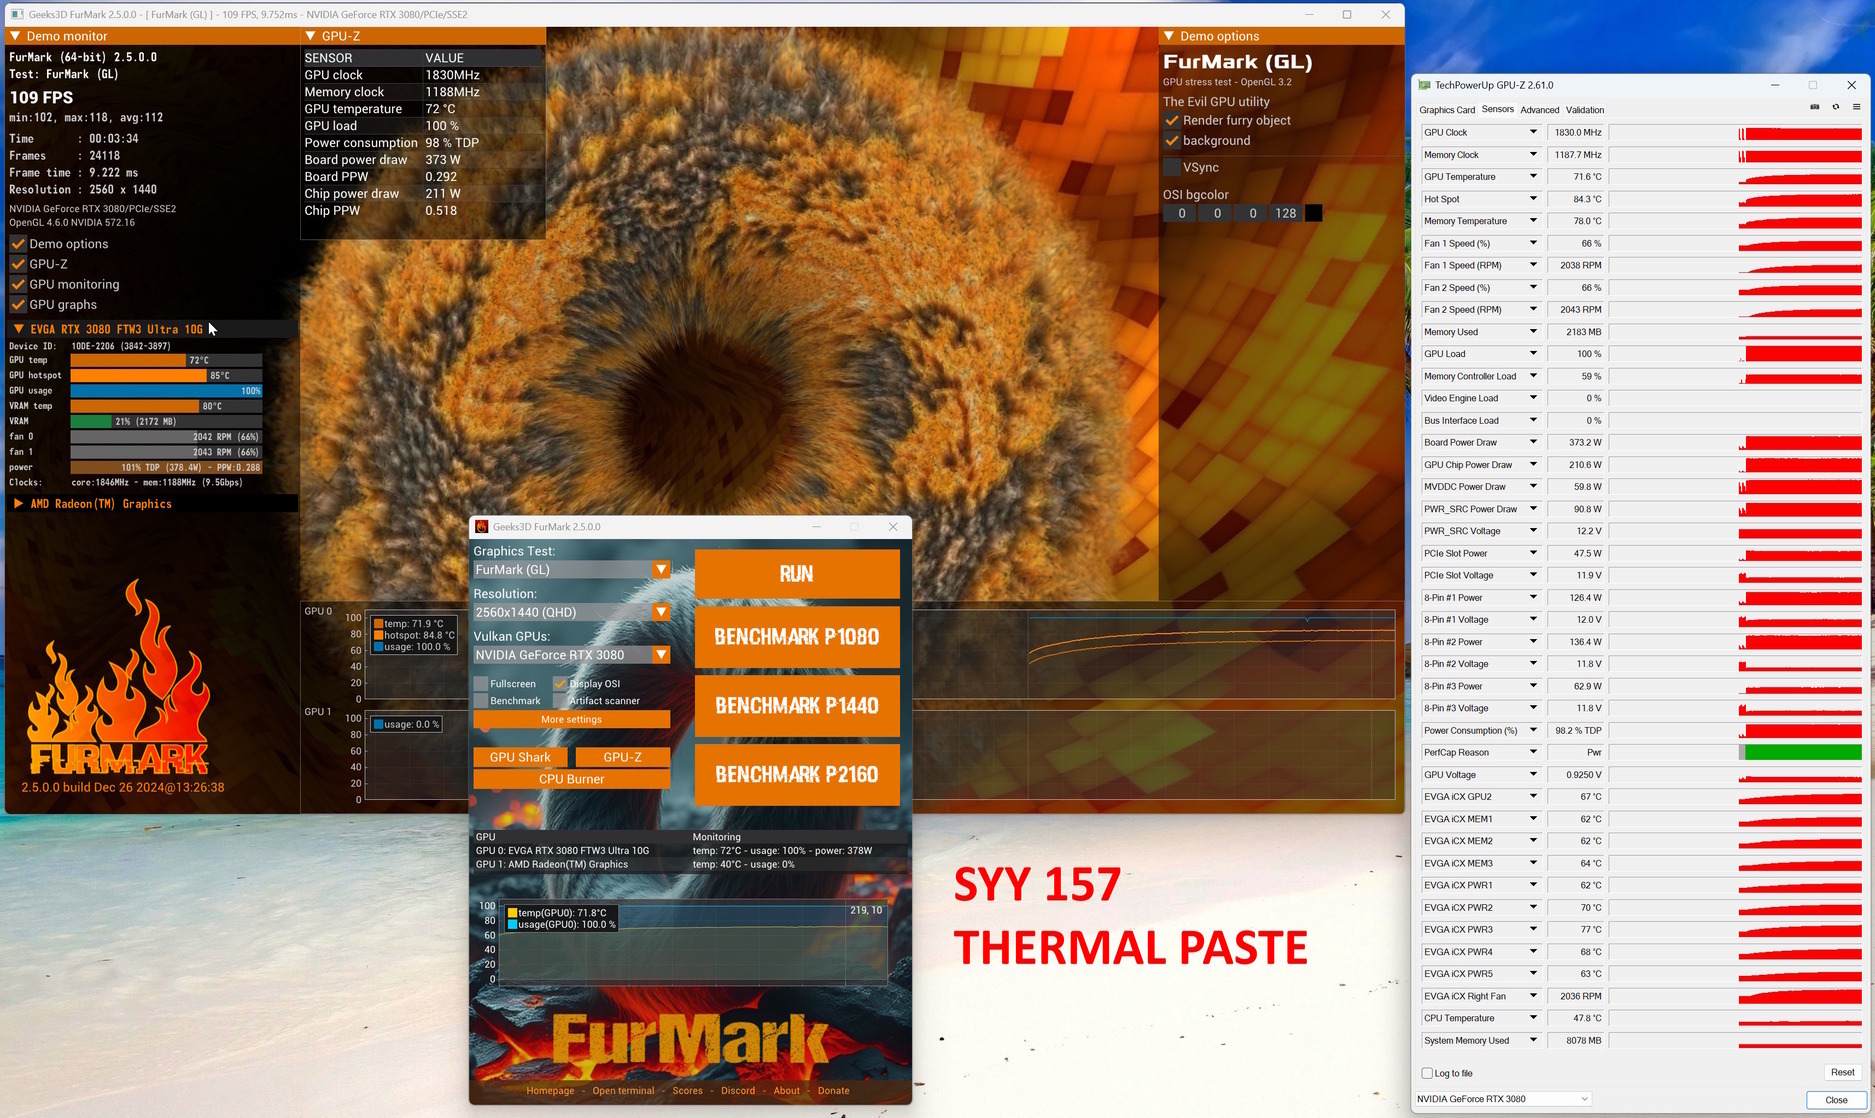Open the GPU selector dropdown in GPU-Z
1875x1118 pixels.
pyautogui.click(x=1502, y=1099)
